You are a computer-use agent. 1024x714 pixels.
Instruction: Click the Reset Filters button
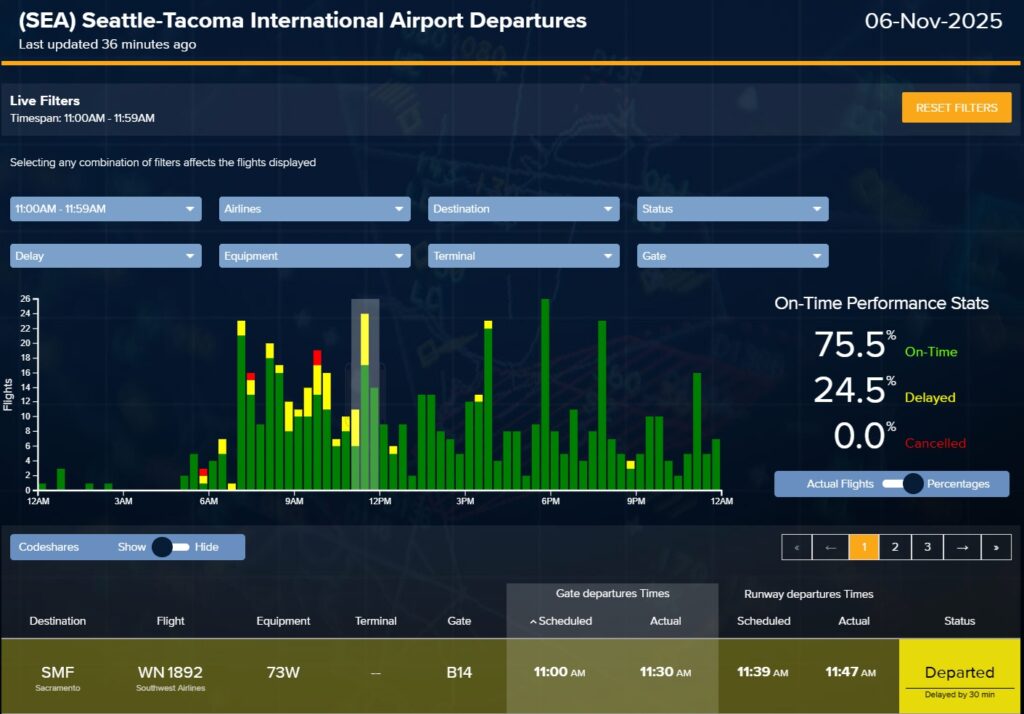(956, 108)
